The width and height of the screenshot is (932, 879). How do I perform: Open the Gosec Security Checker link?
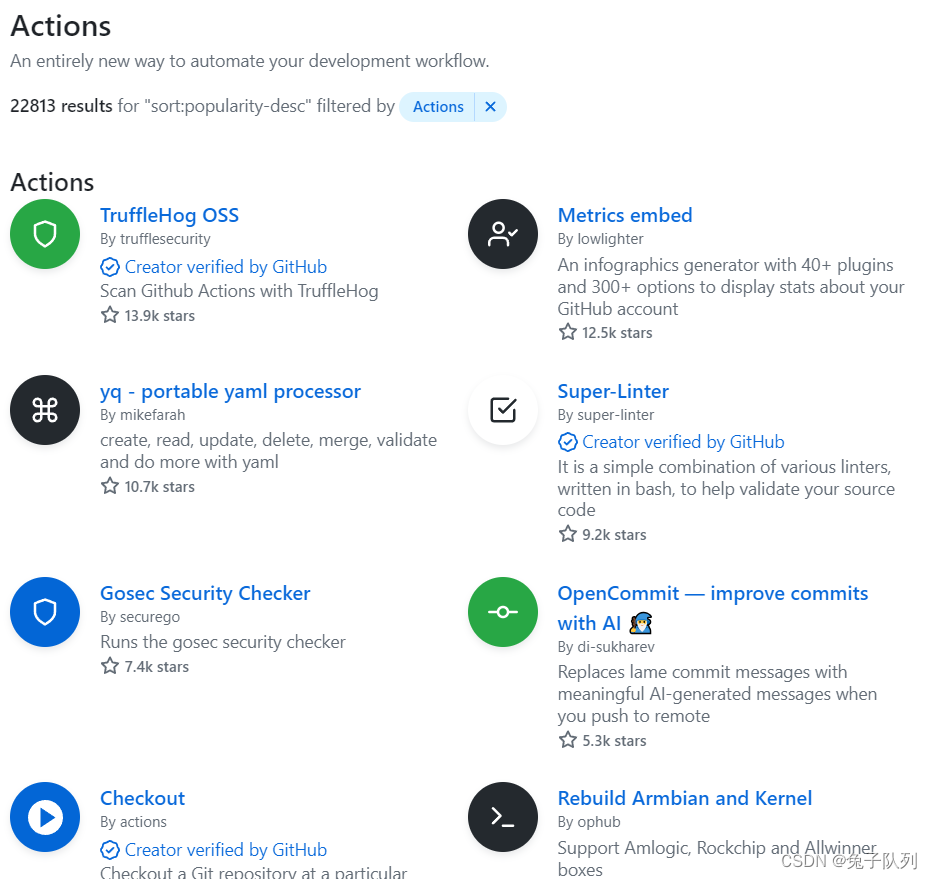[x=205, y=593]
